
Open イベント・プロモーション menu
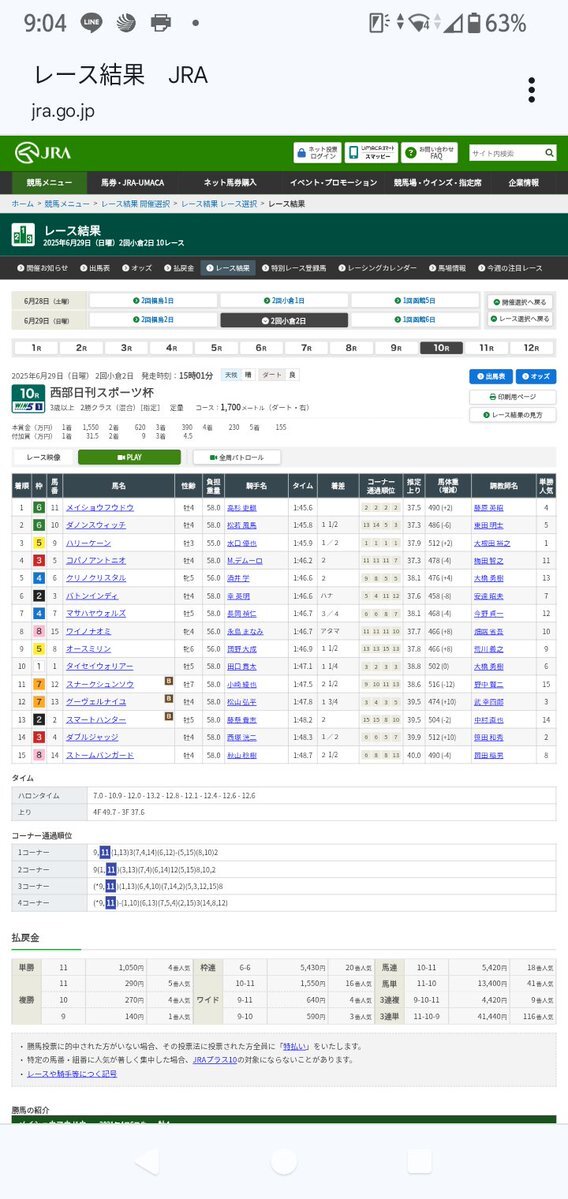pyautogui.click(x=333, y=184)
